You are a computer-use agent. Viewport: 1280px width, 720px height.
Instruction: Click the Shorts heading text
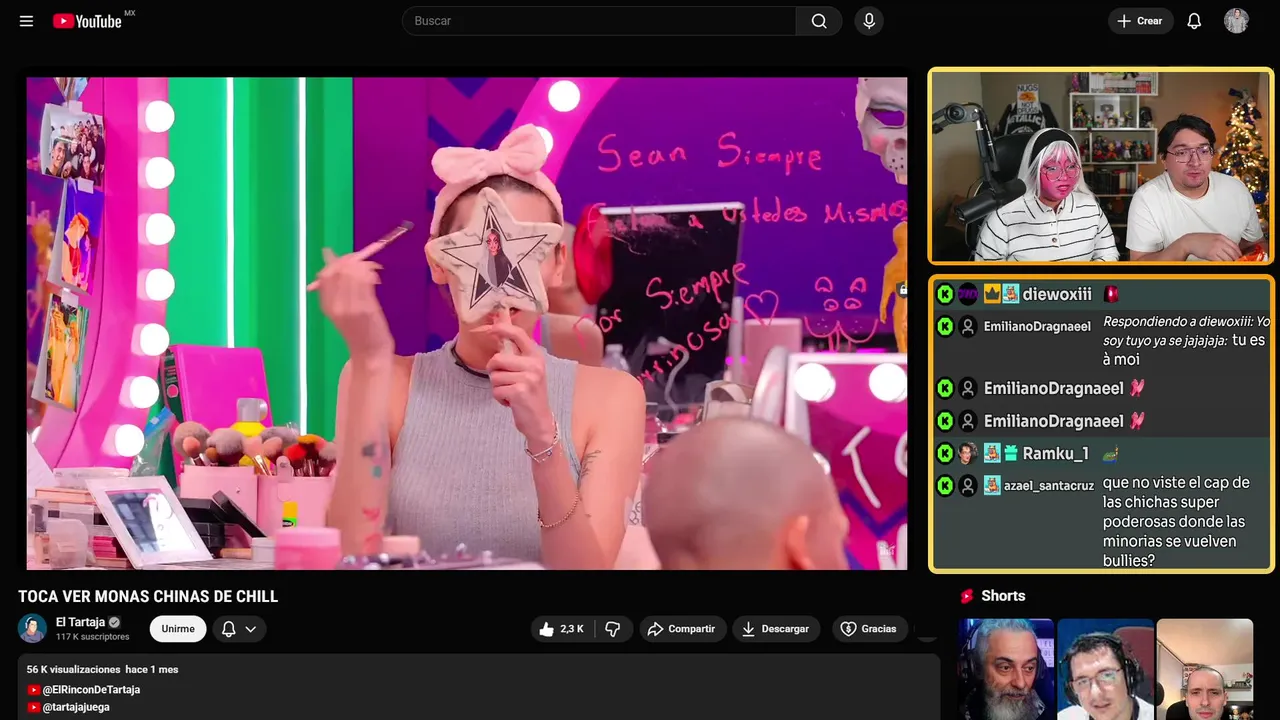point(1003,596)
